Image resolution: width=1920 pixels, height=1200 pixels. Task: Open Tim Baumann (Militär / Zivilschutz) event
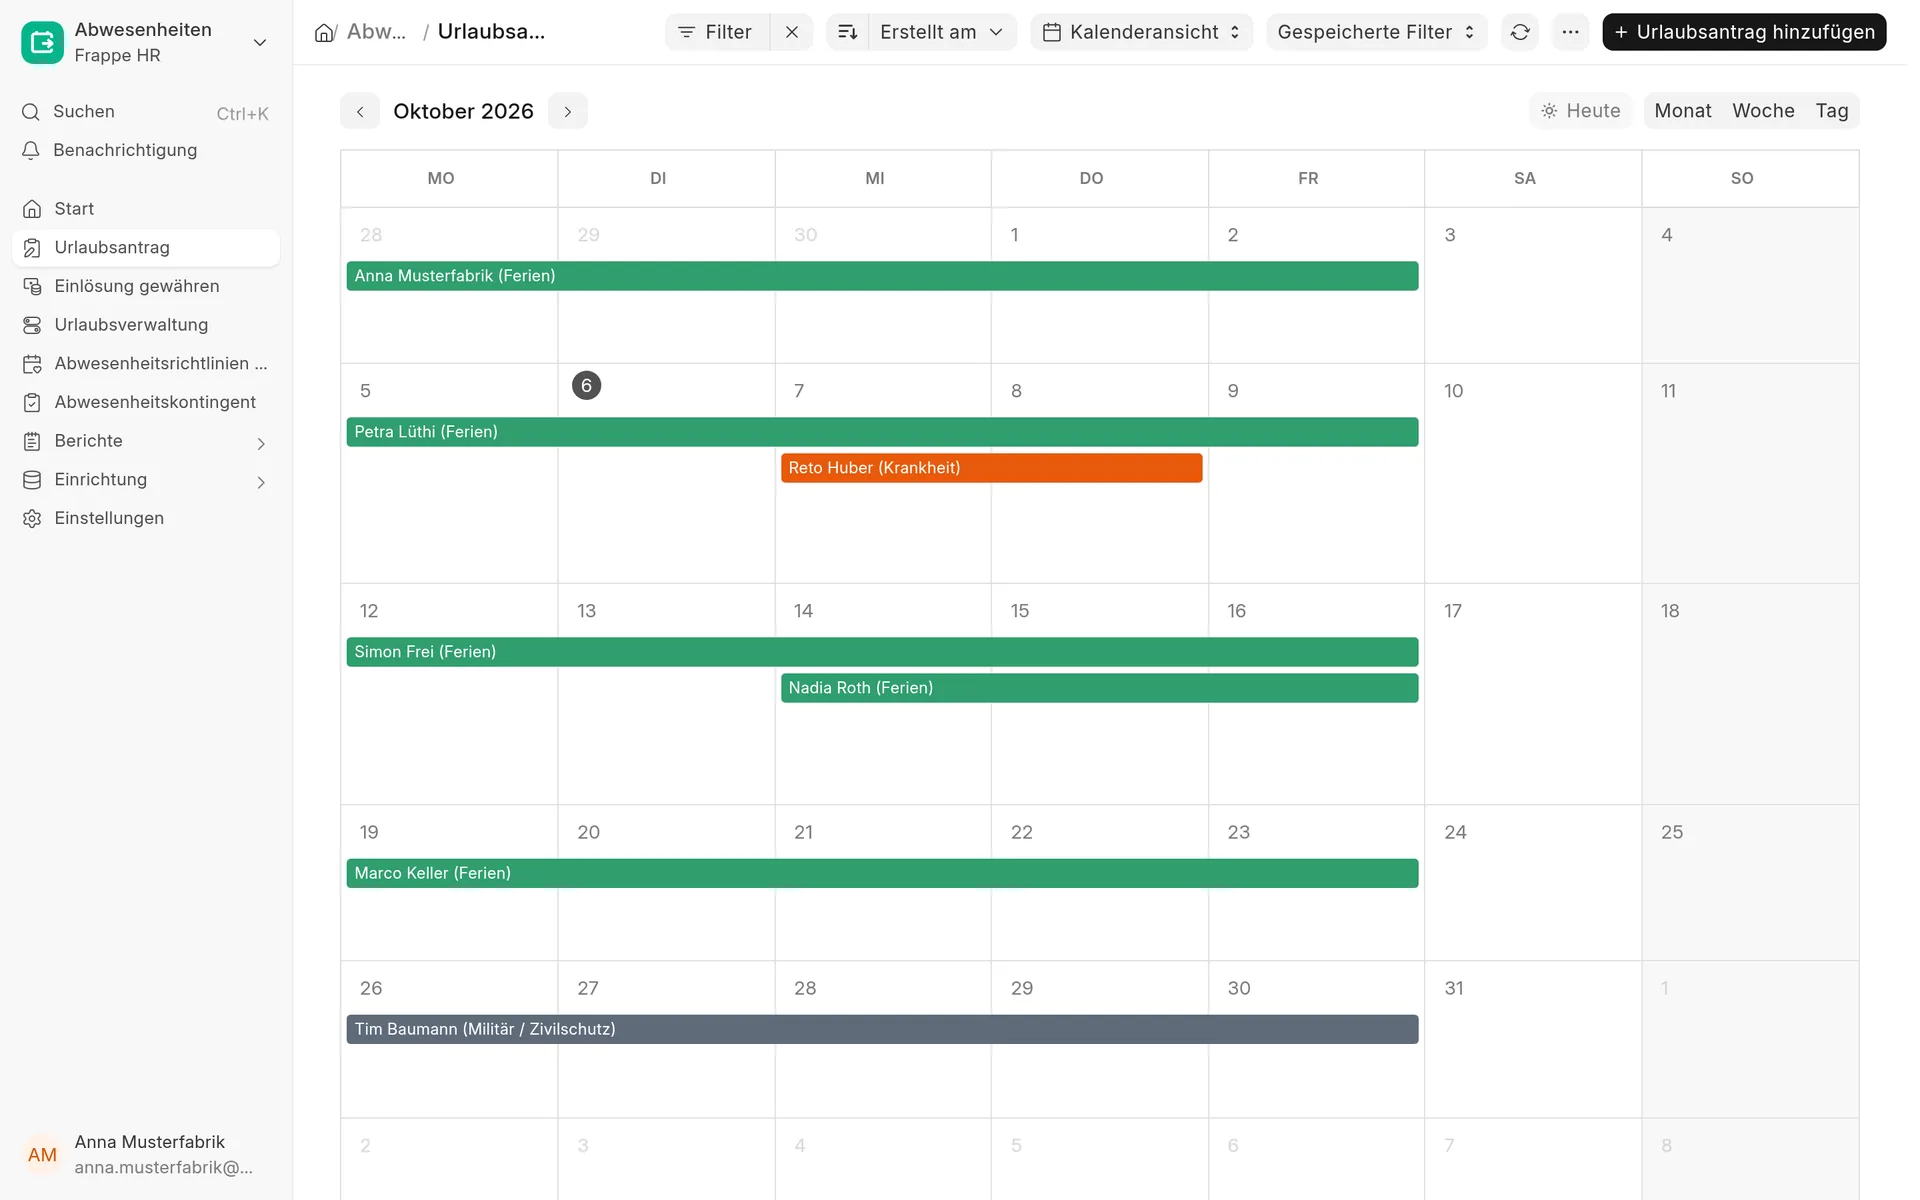coord(882,1029)
